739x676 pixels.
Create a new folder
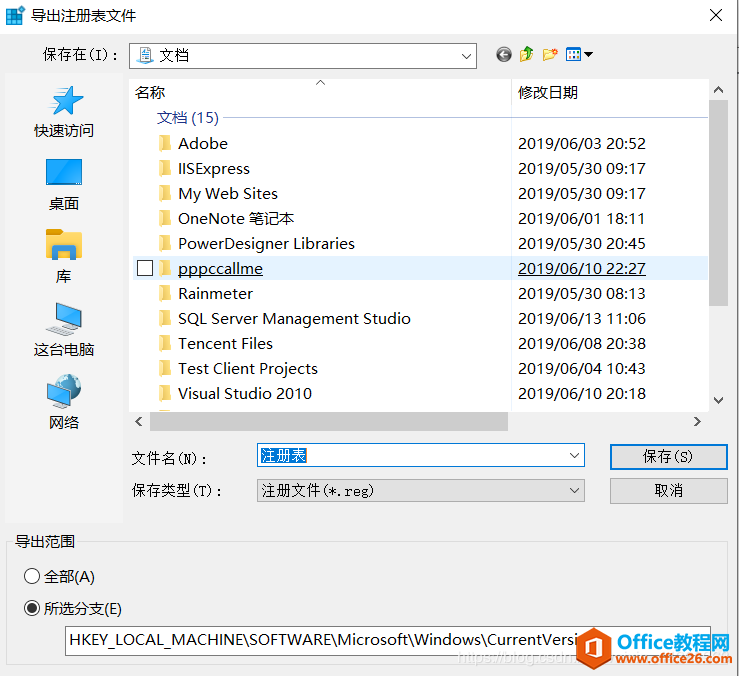(x=550, y=55)
